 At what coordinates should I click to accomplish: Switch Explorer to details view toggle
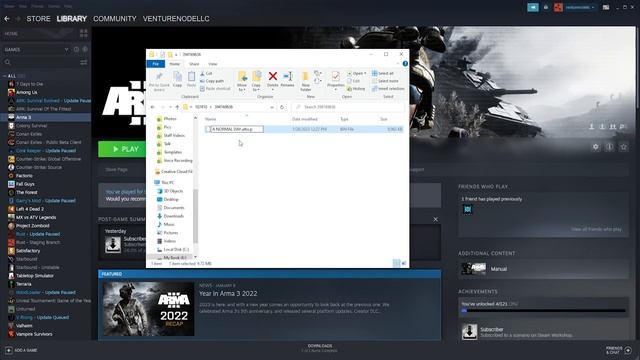[396, 264]
